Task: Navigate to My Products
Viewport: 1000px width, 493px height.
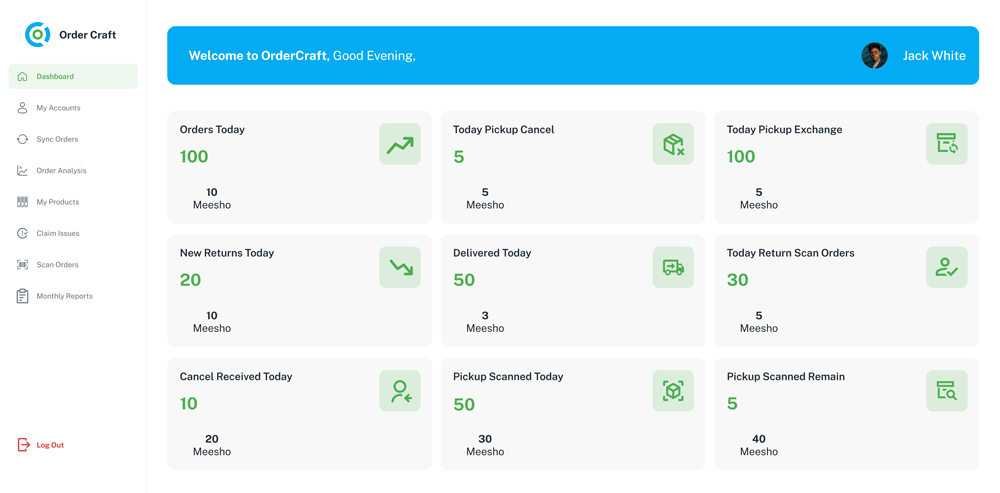Action: (x=57, y=202)
